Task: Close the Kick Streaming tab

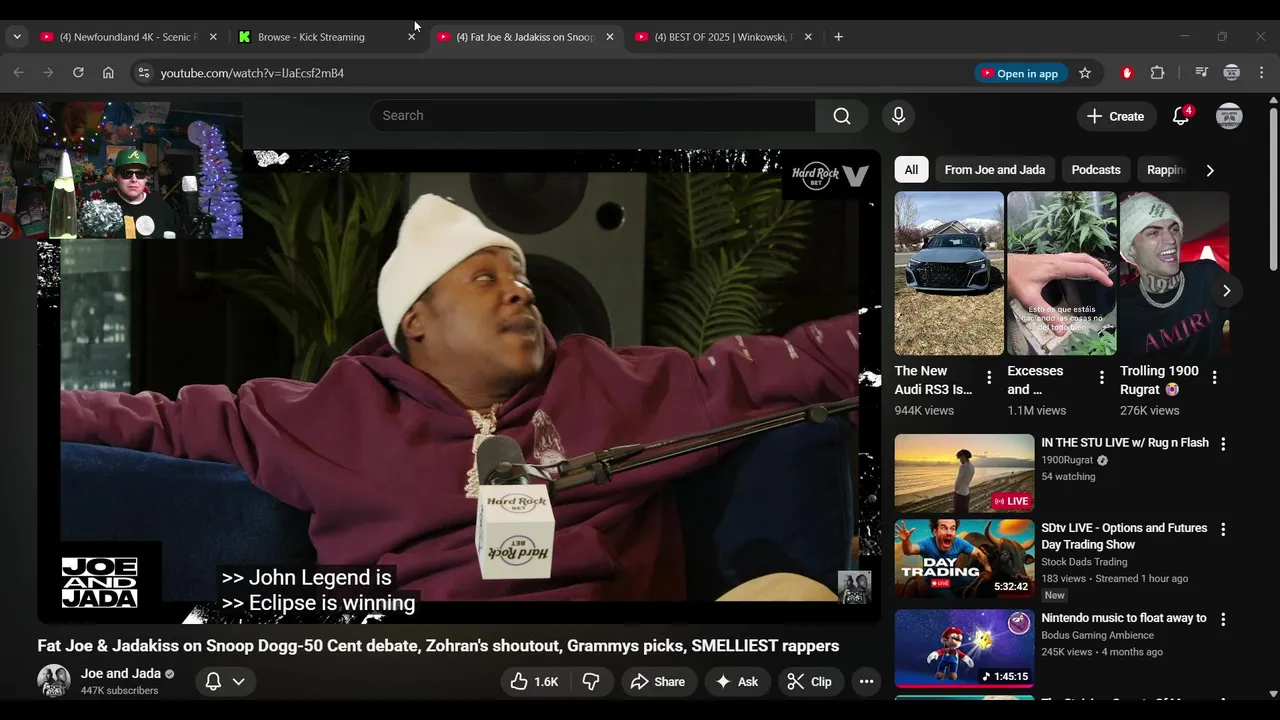Action: [411, 37]
